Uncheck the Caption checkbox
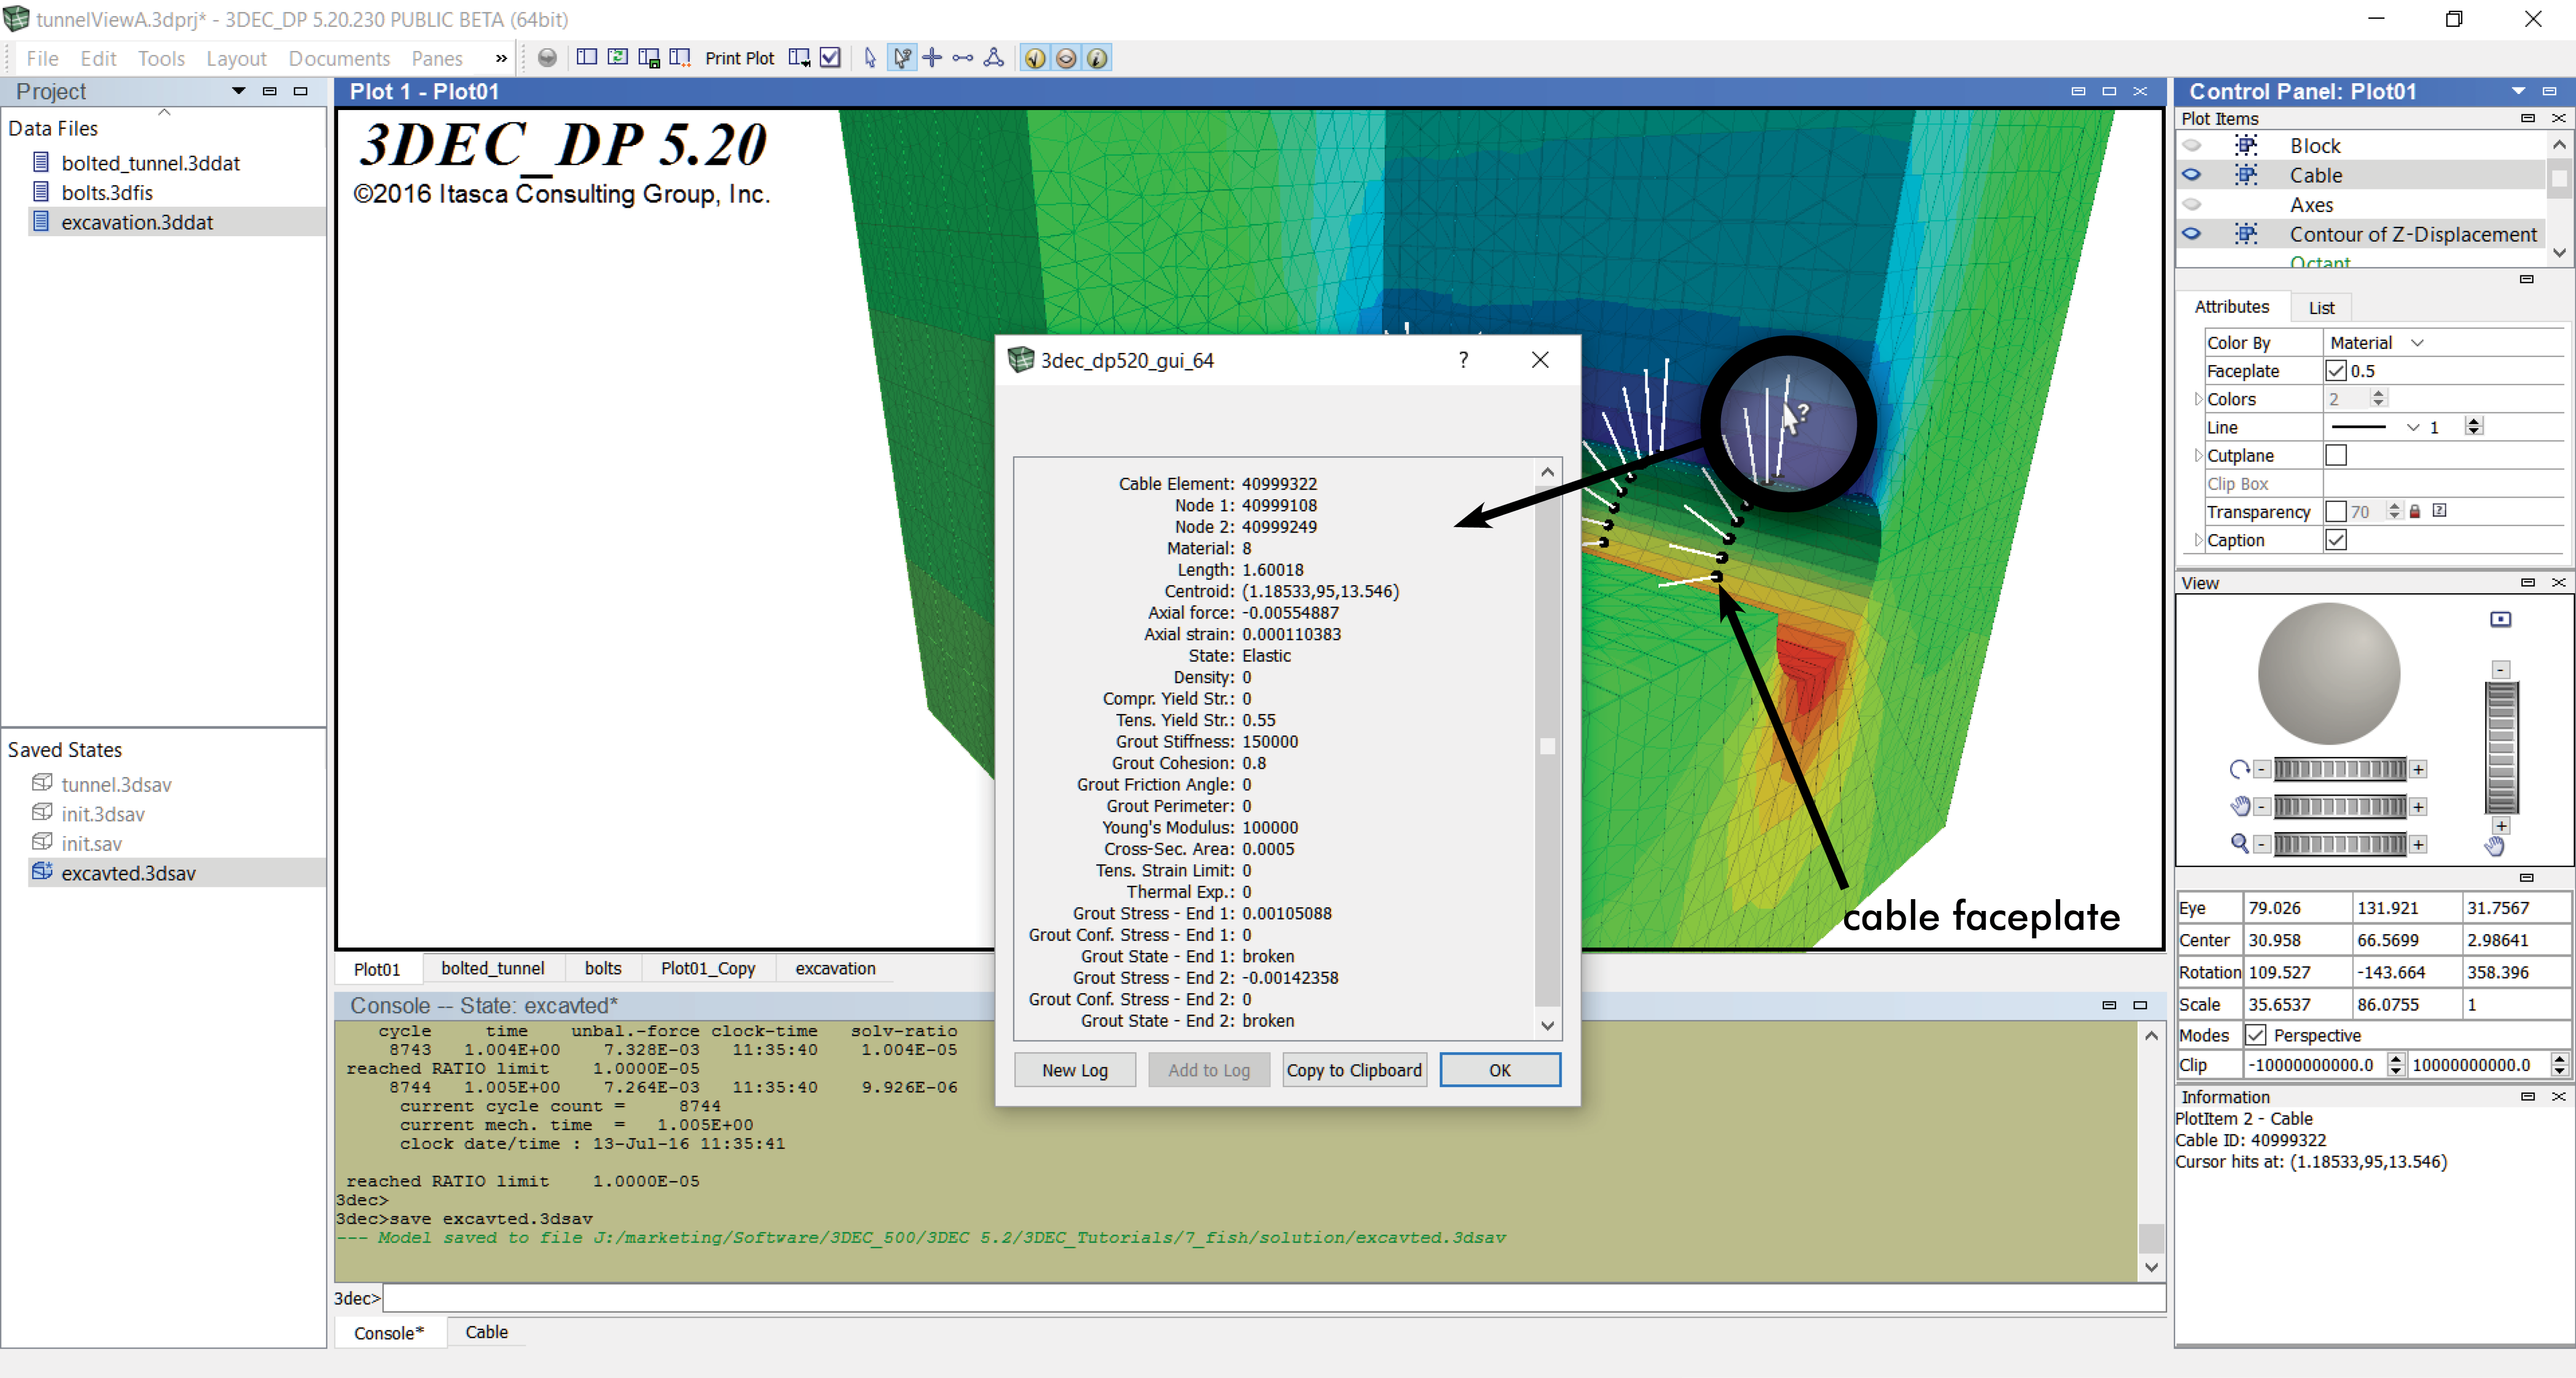The height and width of the screenshot is (1378, 2576). 2336,540
